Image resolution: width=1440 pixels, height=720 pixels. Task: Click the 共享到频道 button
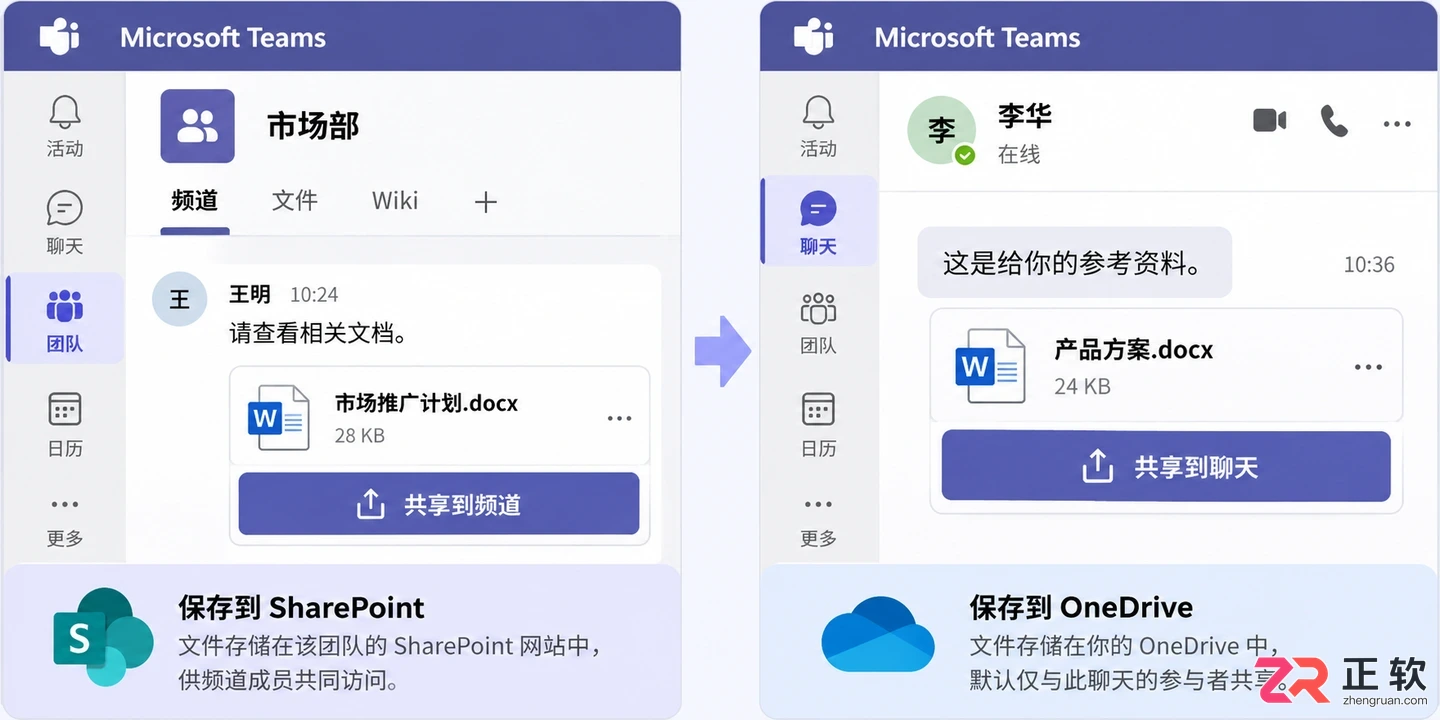point(439,504)
